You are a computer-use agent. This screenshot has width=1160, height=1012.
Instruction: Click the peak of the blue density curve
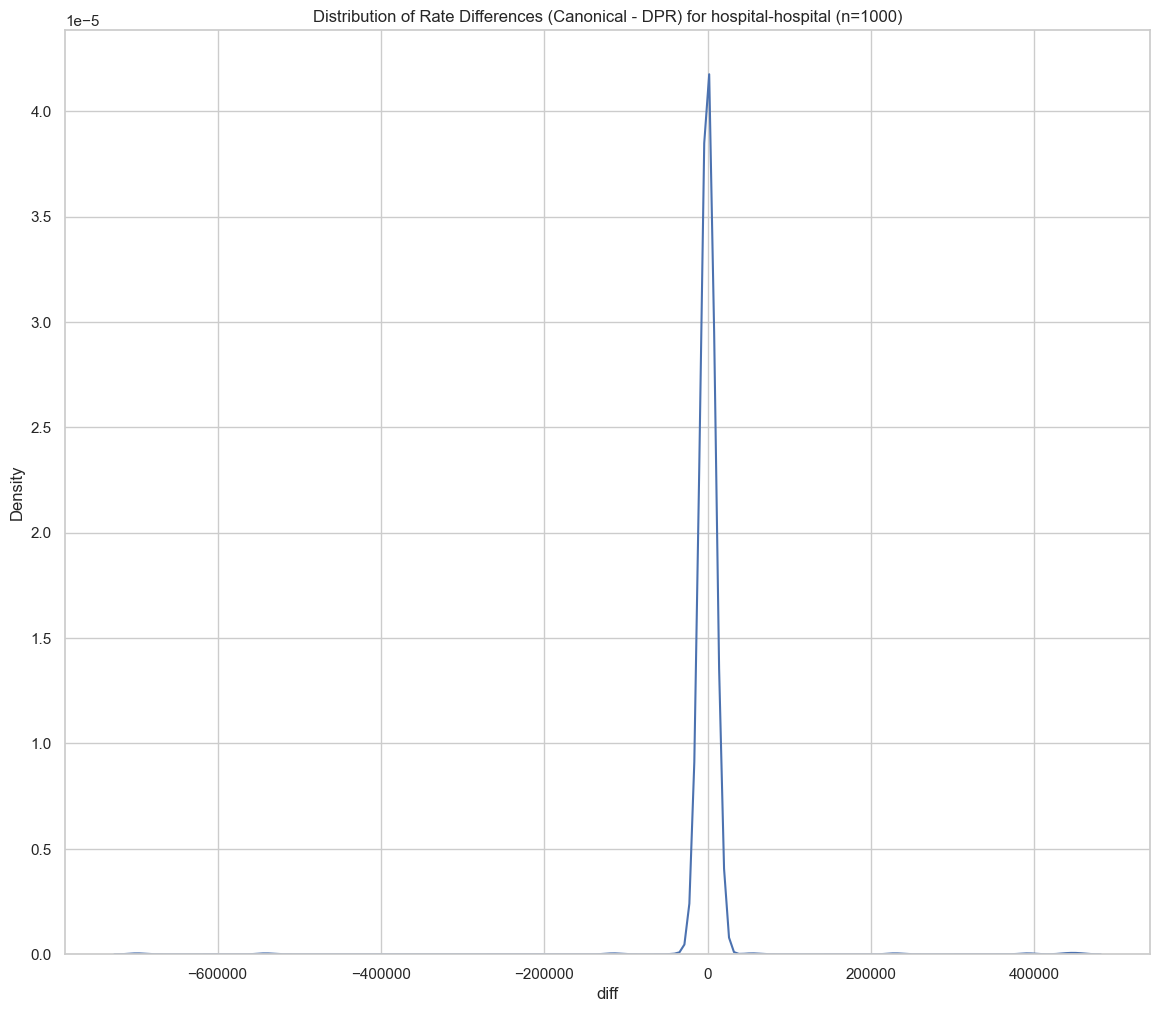pos(709,75)
